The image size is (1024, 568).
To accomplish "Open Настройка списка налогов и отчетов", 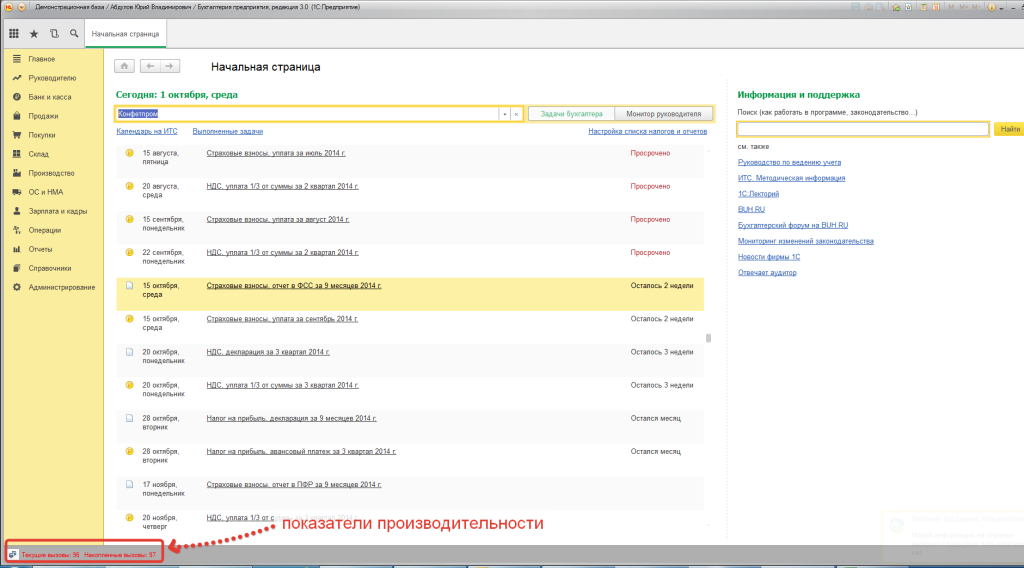I will pos(647,131).
